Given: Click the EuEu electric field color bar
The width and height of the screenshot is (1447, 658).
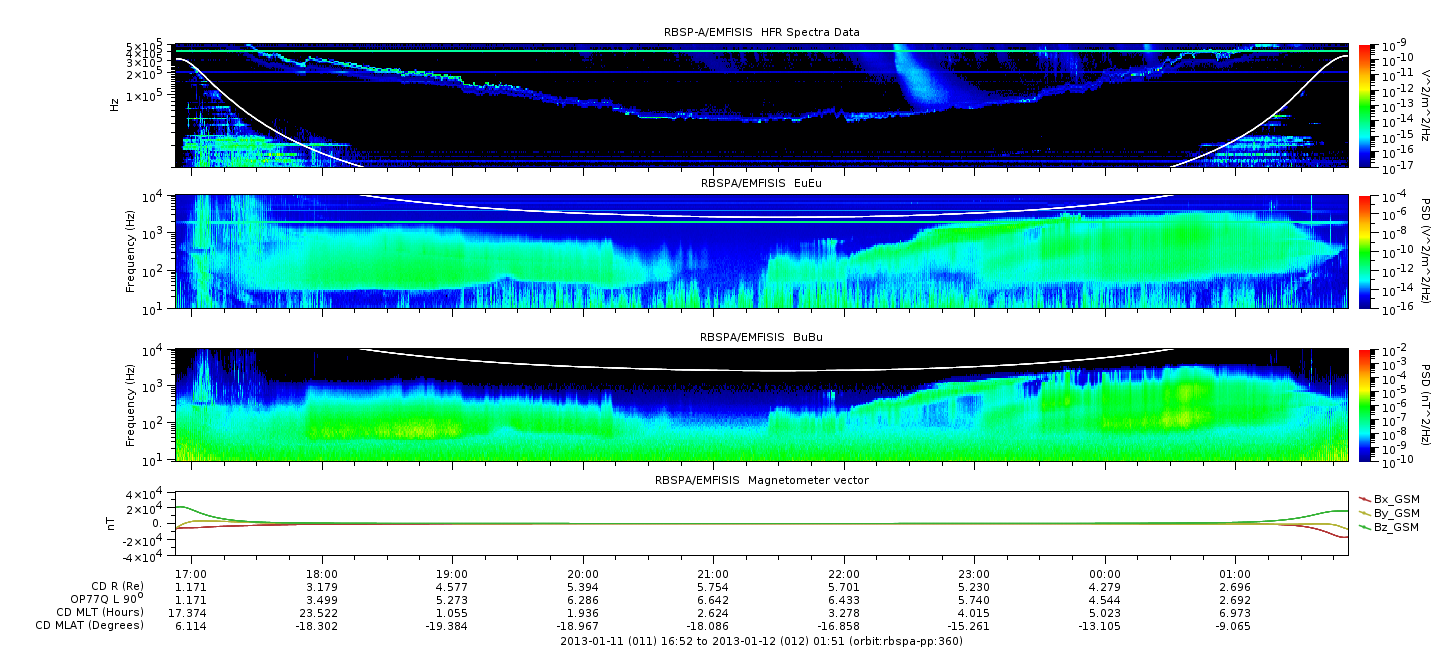Looking at the screenshot, I should coord(1364,252).
